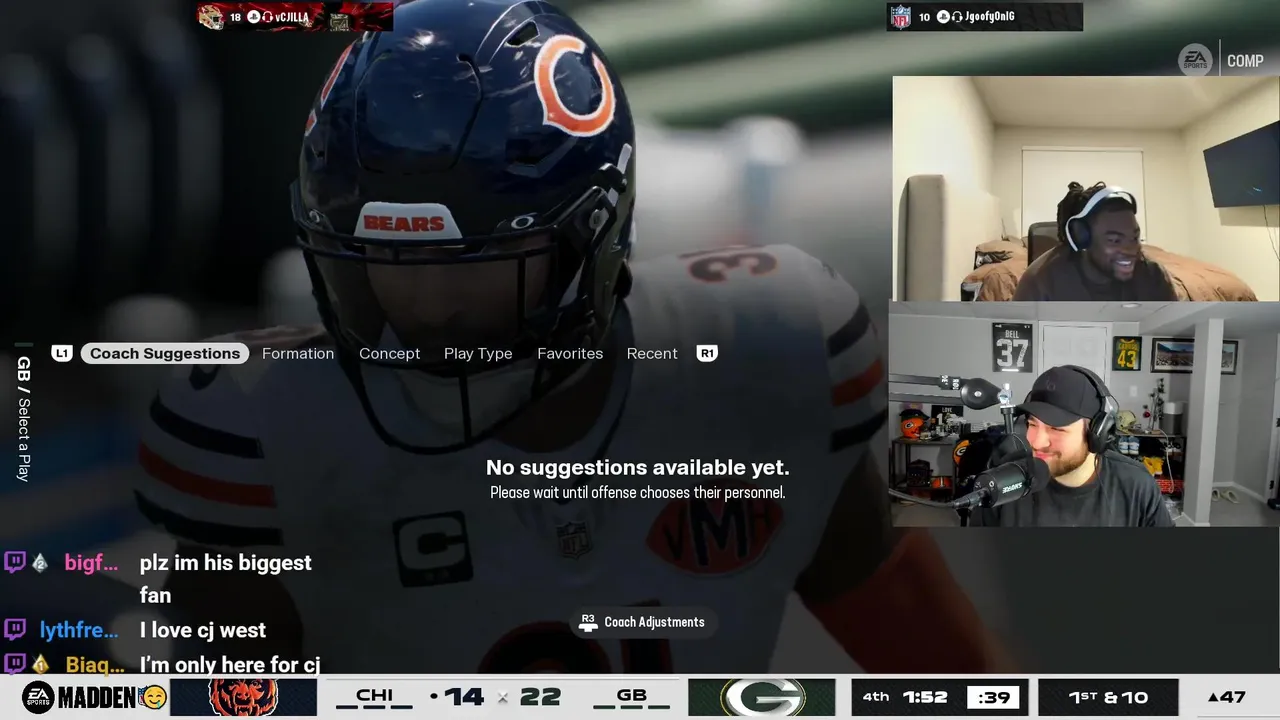
Task: Click the MADDEN title in scorebar
Action: tap(97, 697)
